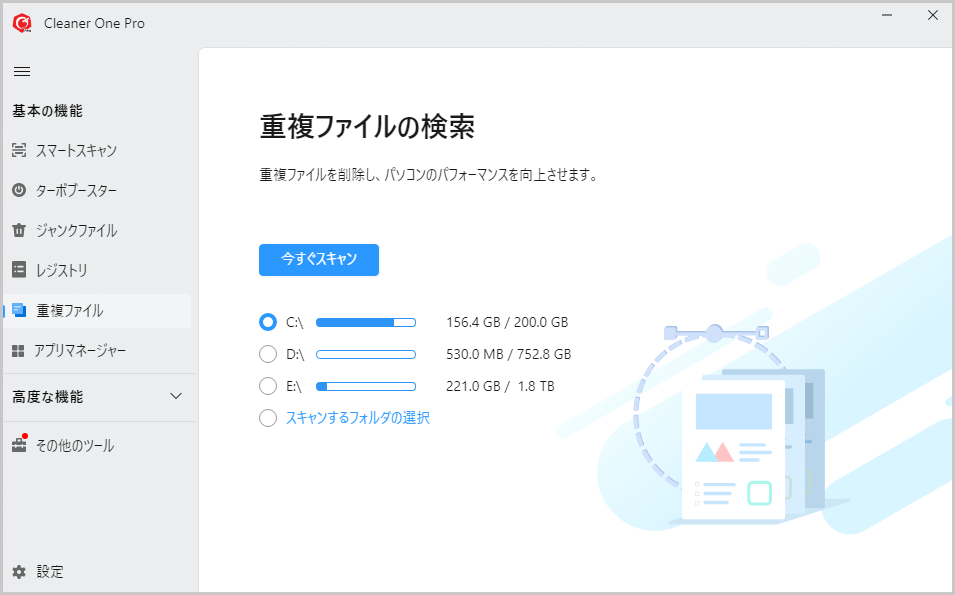Click the Registry icon (レジストリ)
Image resolution: width=955 pixels, height=595 pixels.
pos(19,270)
